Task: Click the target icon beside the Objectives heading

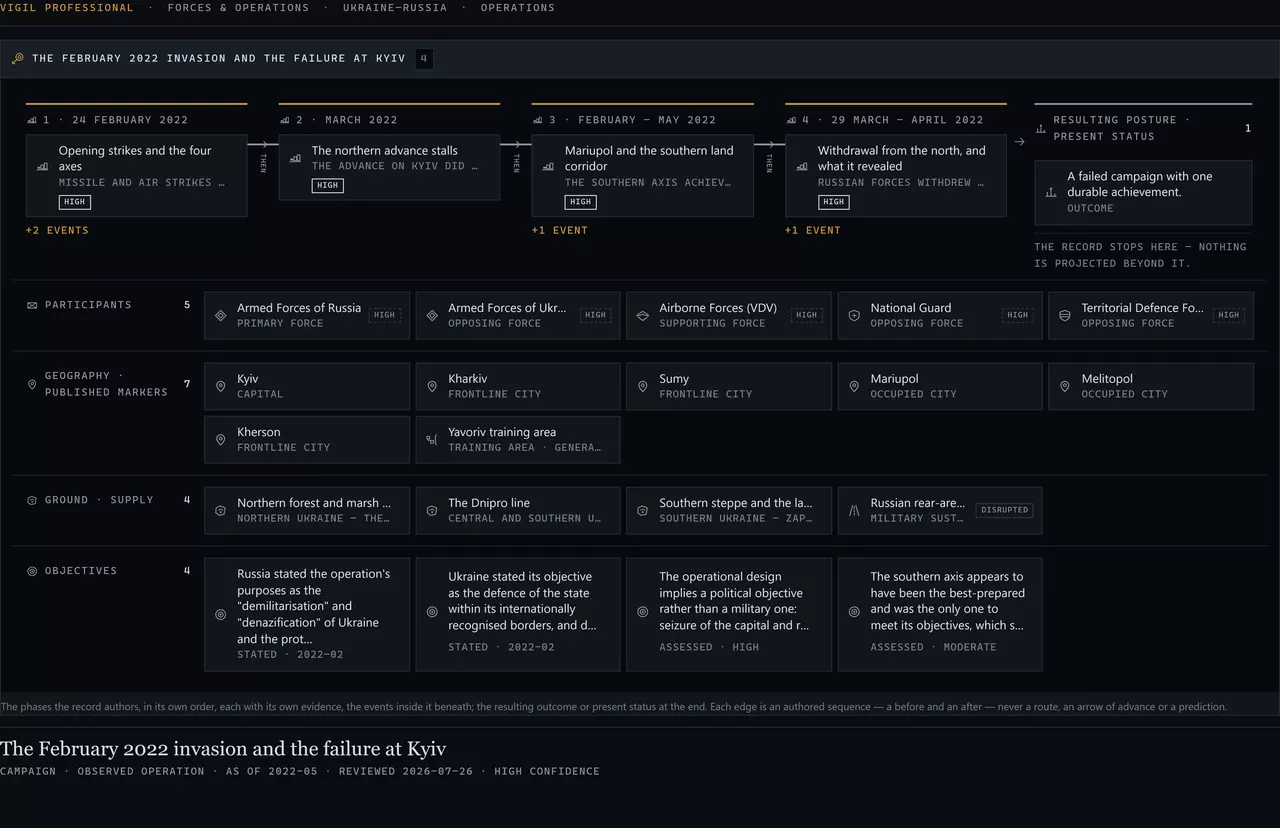Action: 32,571
